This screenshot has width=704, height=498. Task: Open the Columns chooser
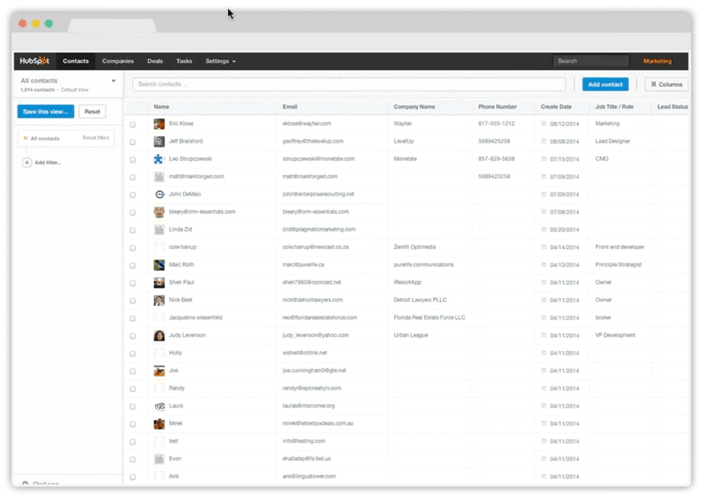coord(667,84)
